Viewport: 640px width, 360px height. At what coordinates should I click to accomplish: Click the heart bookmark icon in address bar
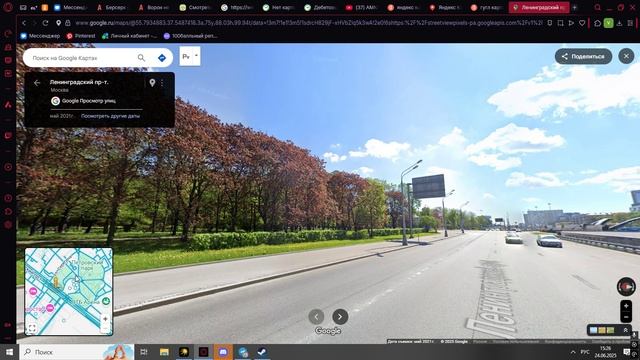(582, 23)
